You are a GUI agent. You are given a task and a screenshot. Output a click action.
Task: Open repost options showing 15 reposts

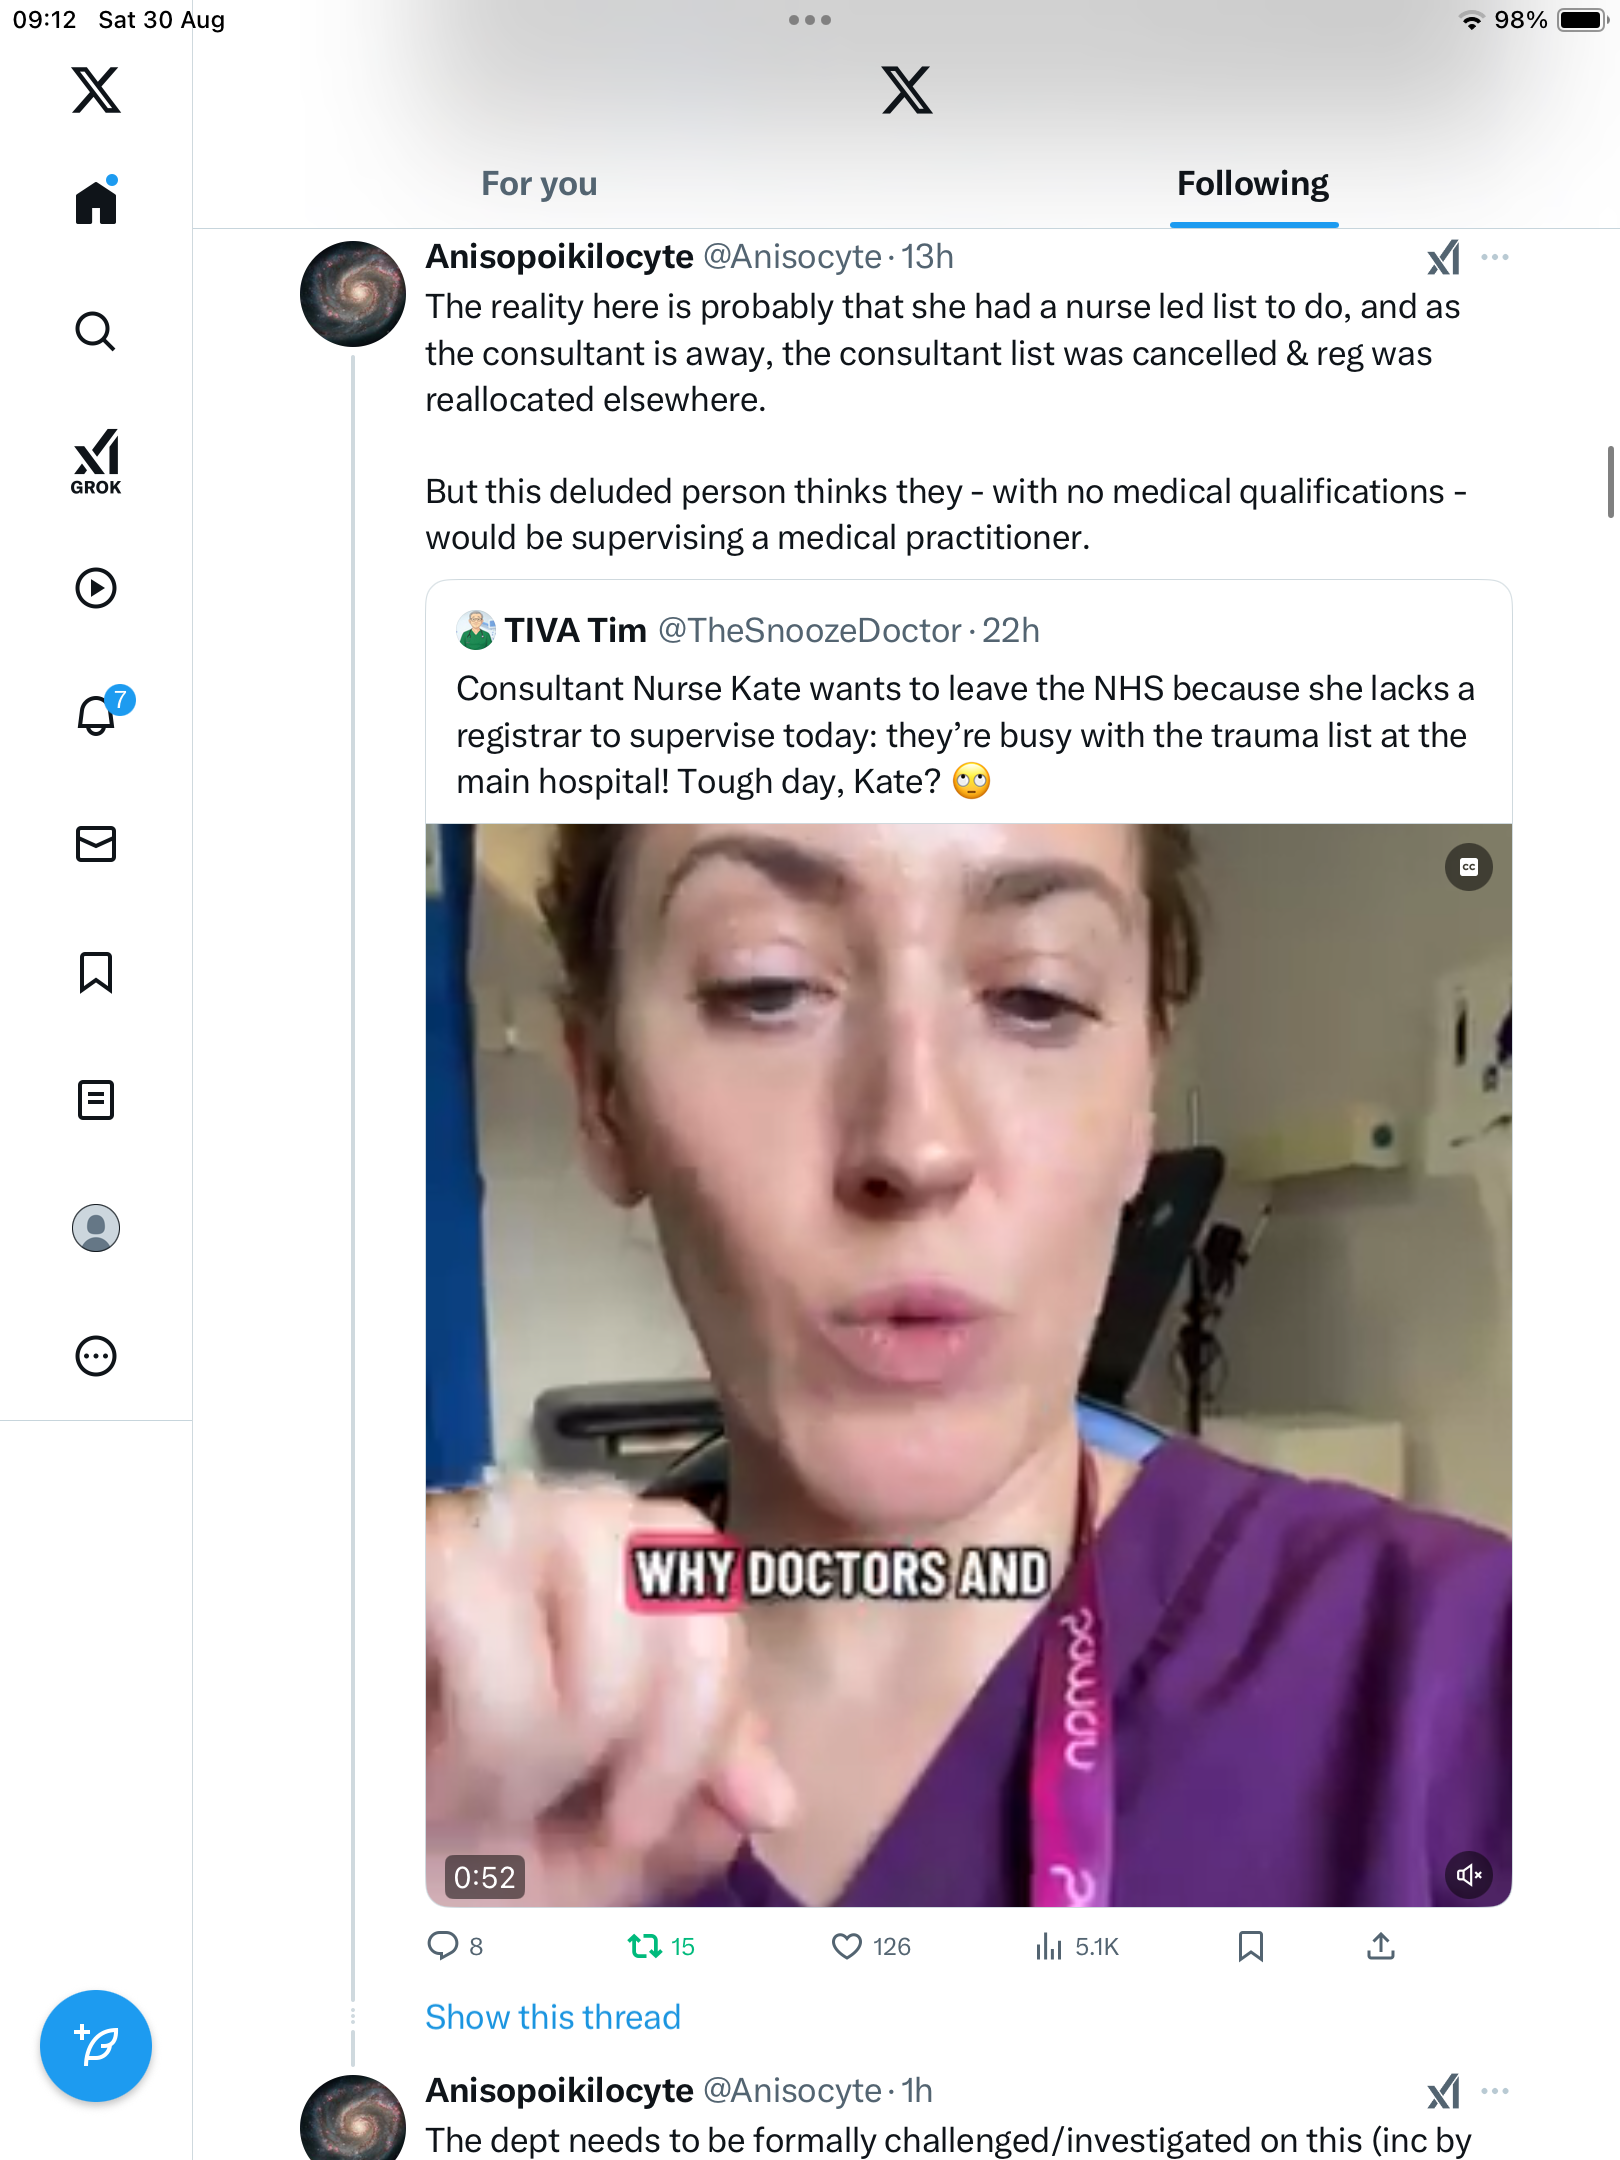(645, 1946)
